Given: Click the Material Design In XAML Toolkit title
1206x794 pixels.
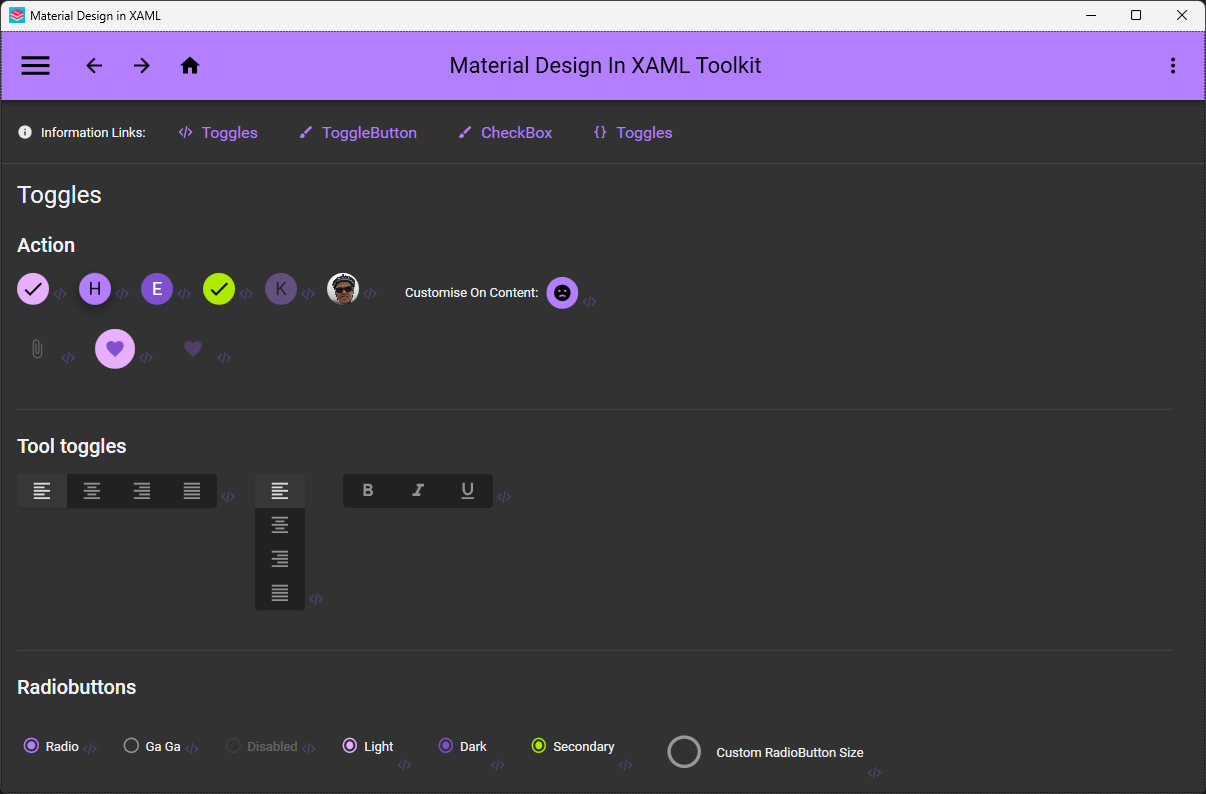Looking at the screenshot, I should (x=605, y=66).
